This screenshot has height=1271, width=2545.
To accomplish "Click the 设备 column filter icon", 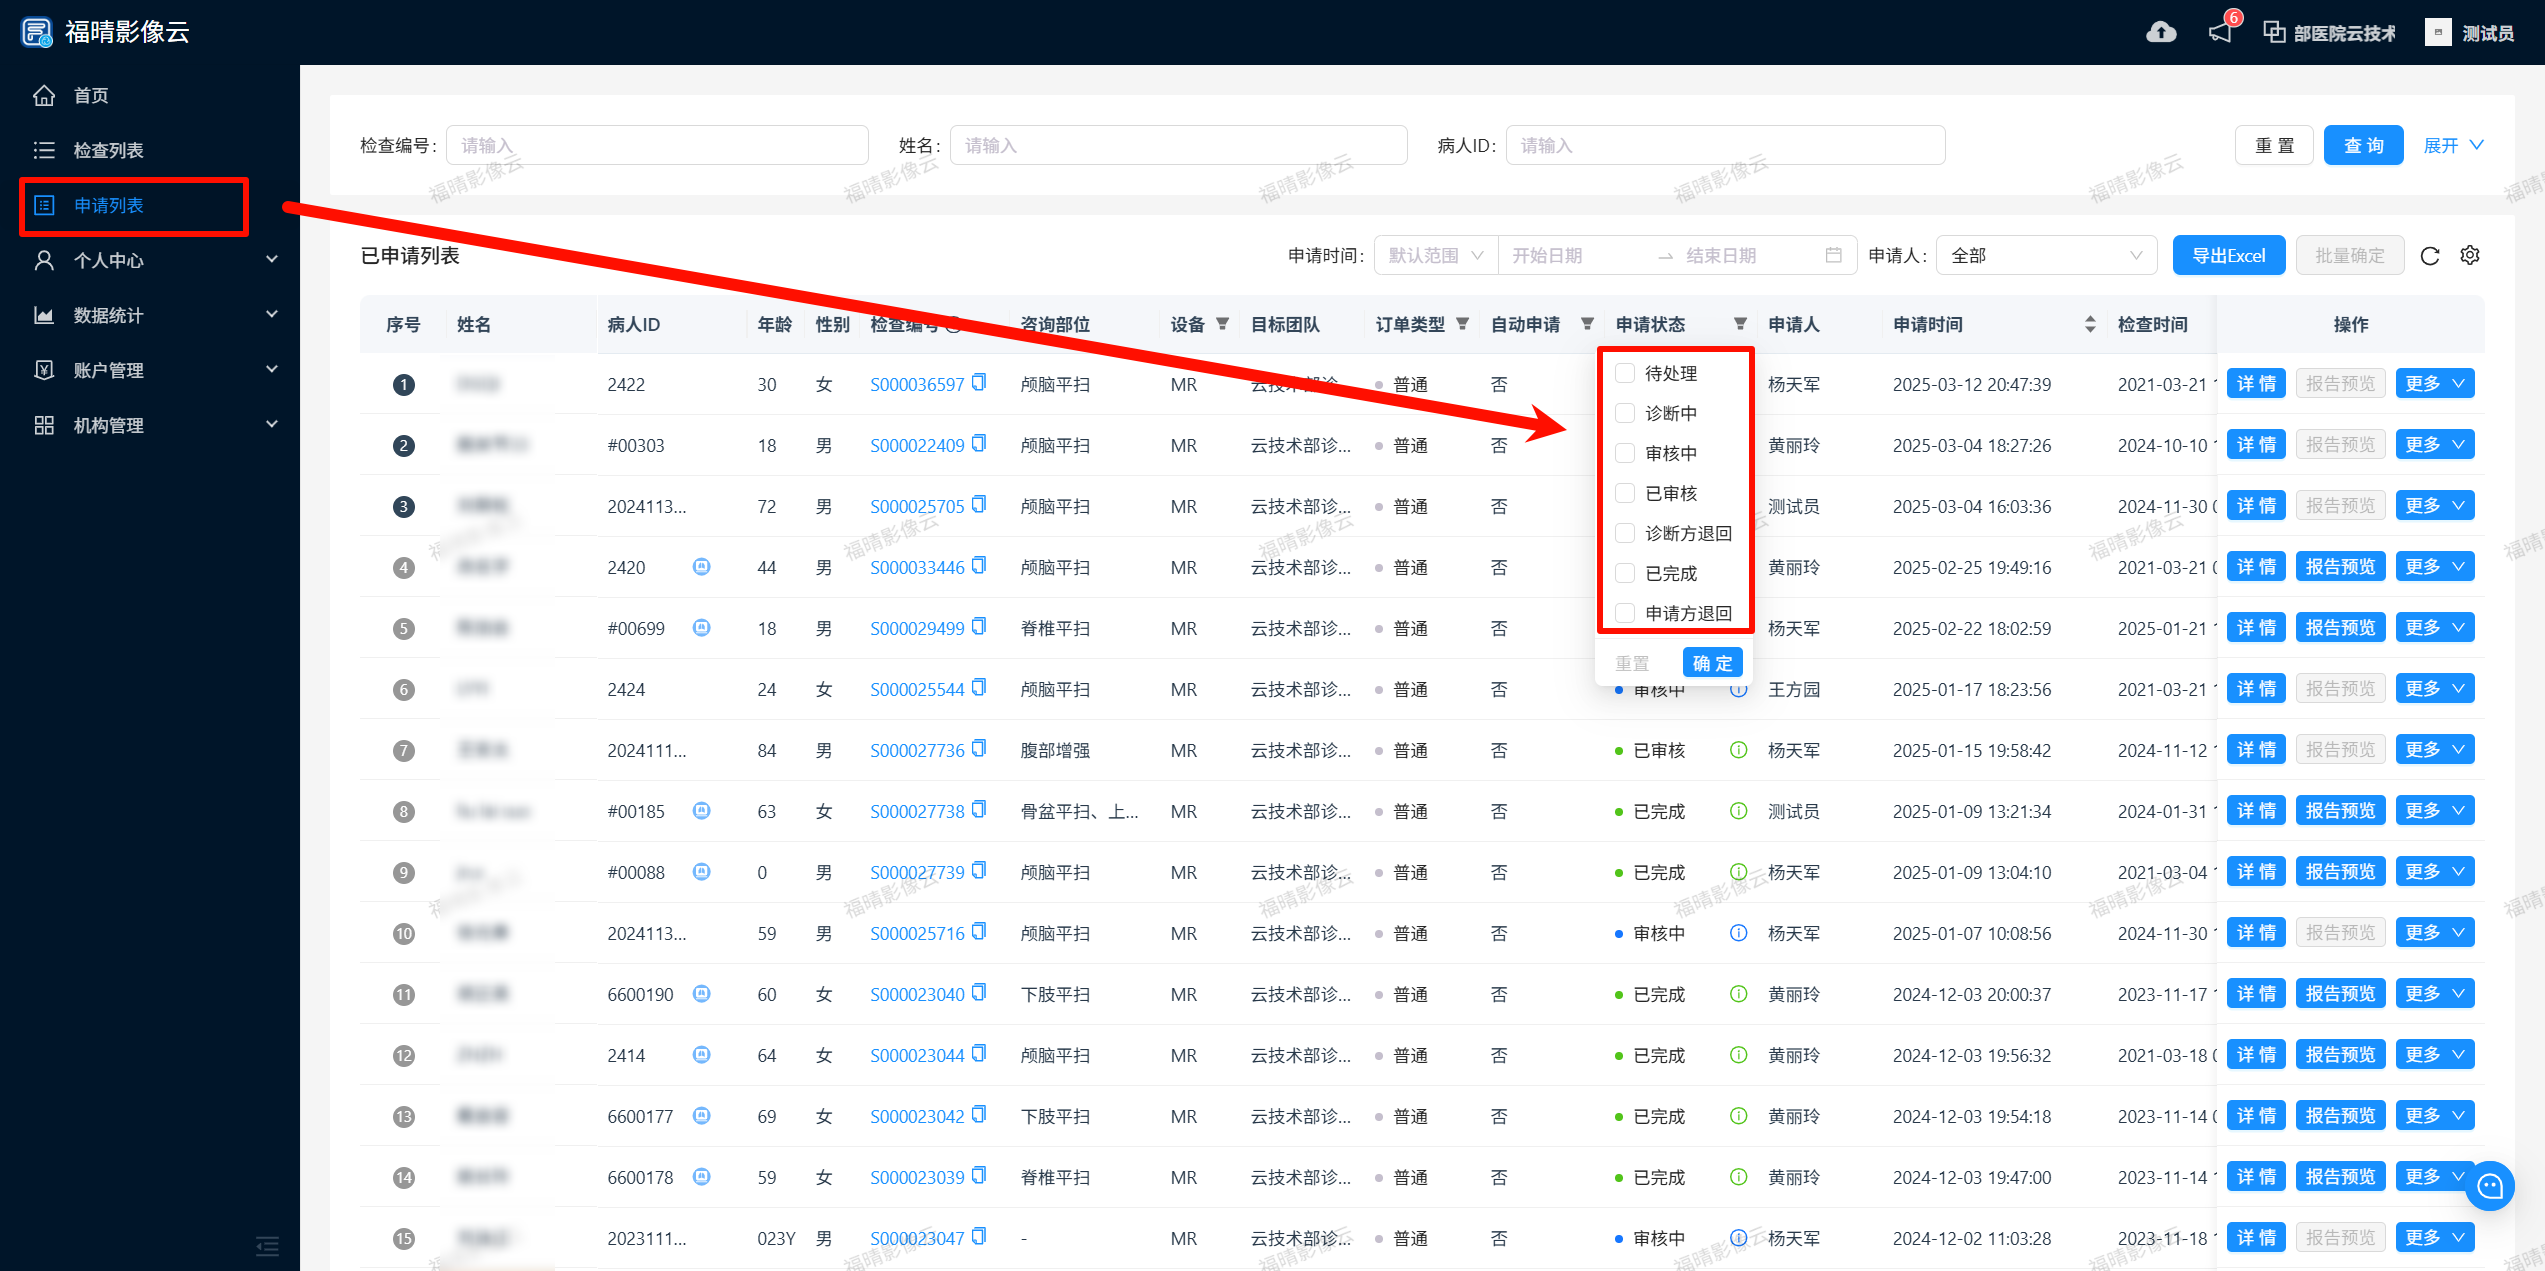I will click(x=1222, y=324).
